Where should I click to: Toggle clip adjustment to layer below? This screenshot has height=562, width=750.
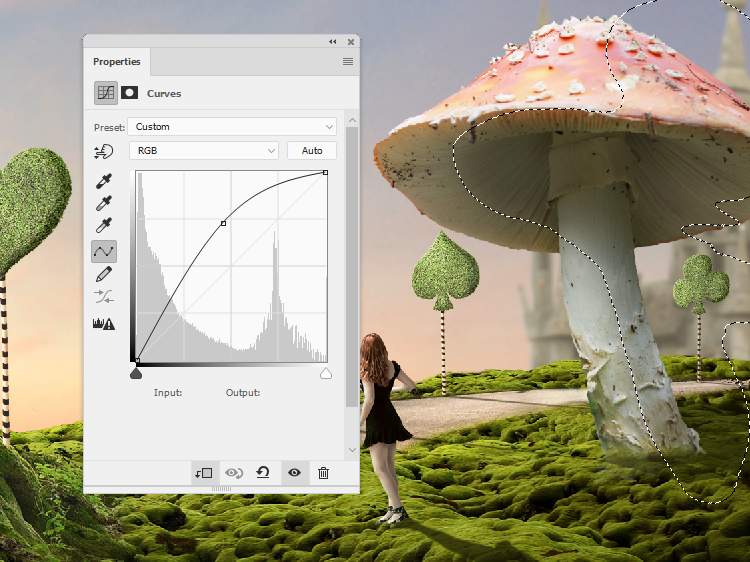click(203, 473)
